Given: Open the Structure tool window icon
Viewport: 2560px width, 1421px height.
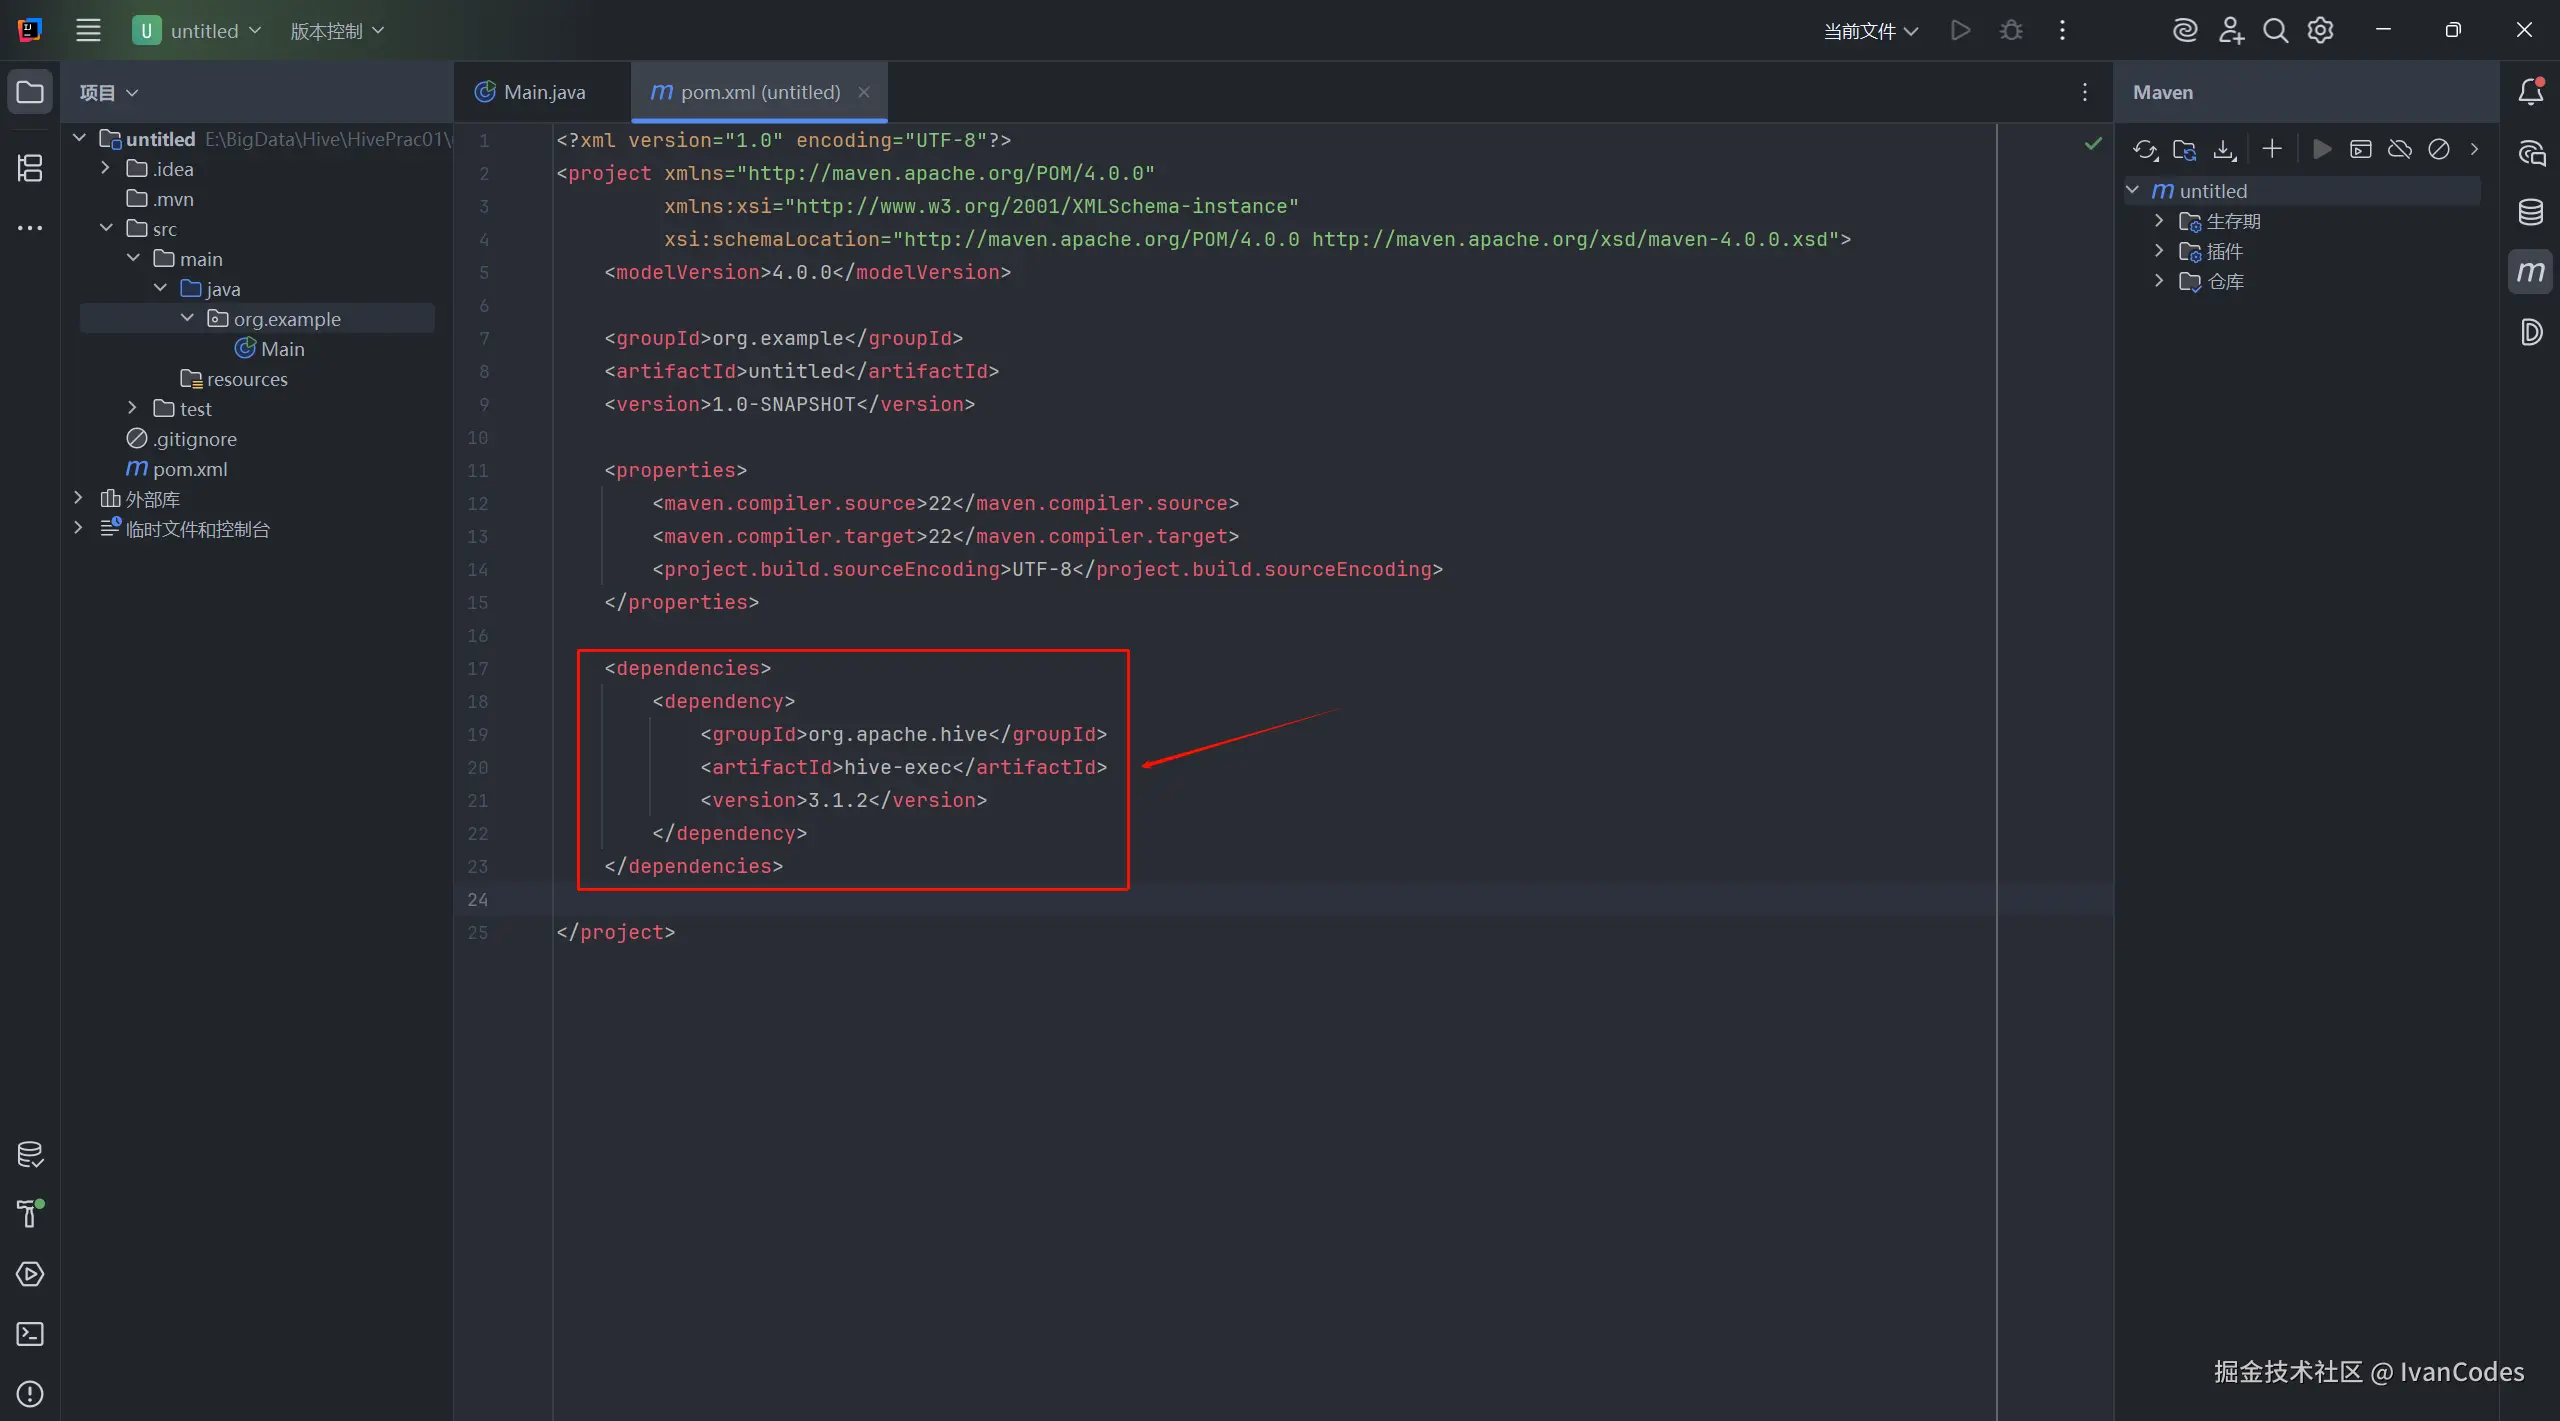Looking at the screenshot, I should coord(30,168).
